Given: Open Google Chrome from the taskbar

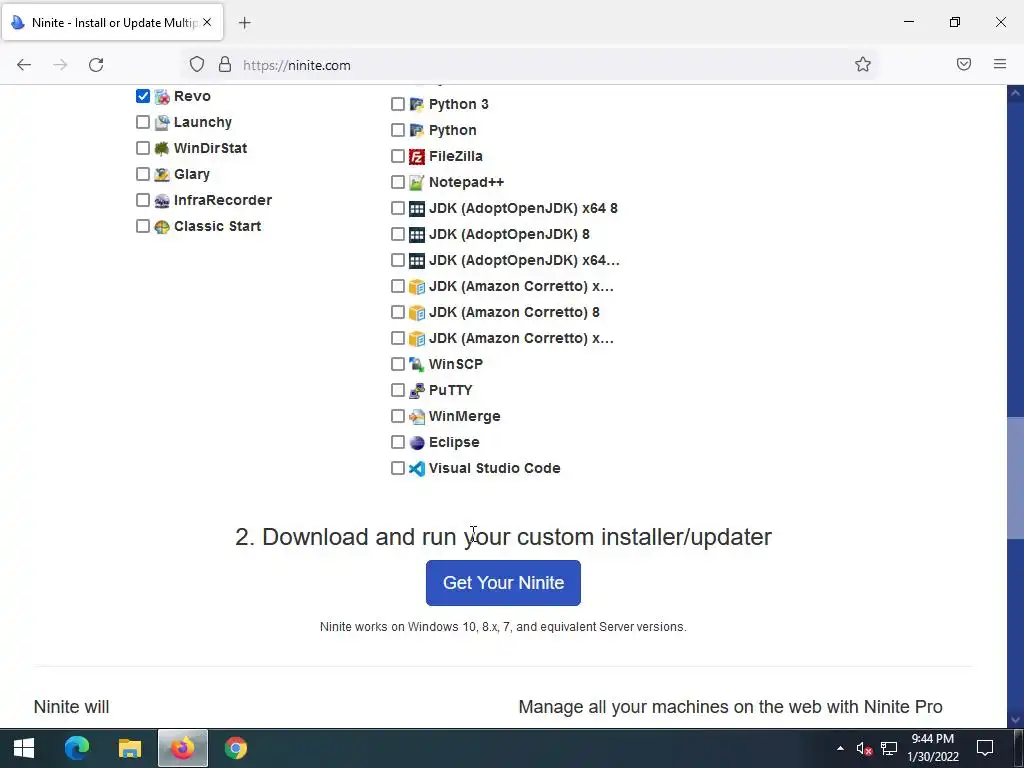Looking at the screenshot, I should 236,748.
